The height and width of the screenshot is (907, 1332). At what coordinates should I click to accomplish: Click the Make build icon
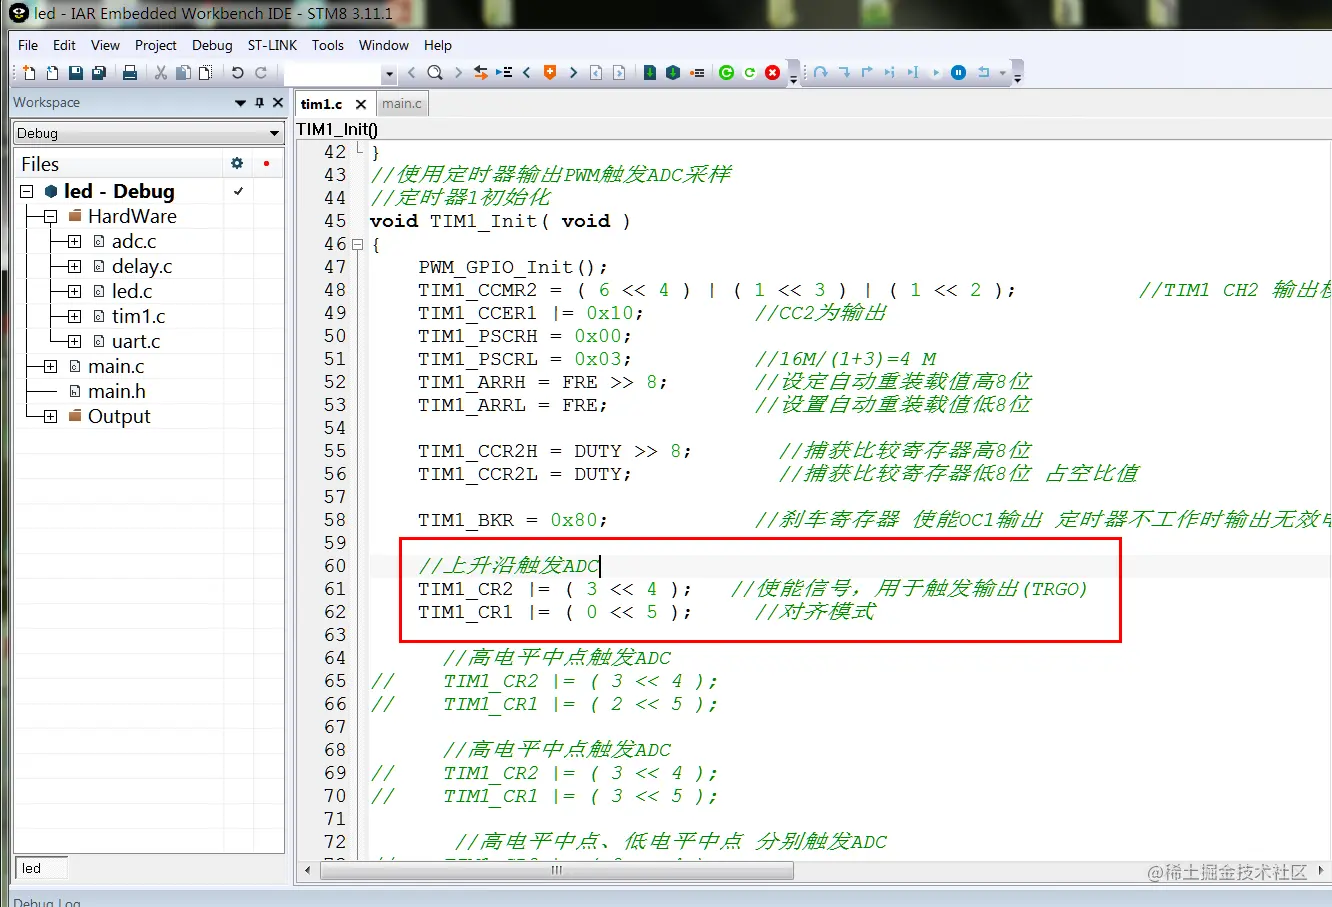click(x=673, y=72)
